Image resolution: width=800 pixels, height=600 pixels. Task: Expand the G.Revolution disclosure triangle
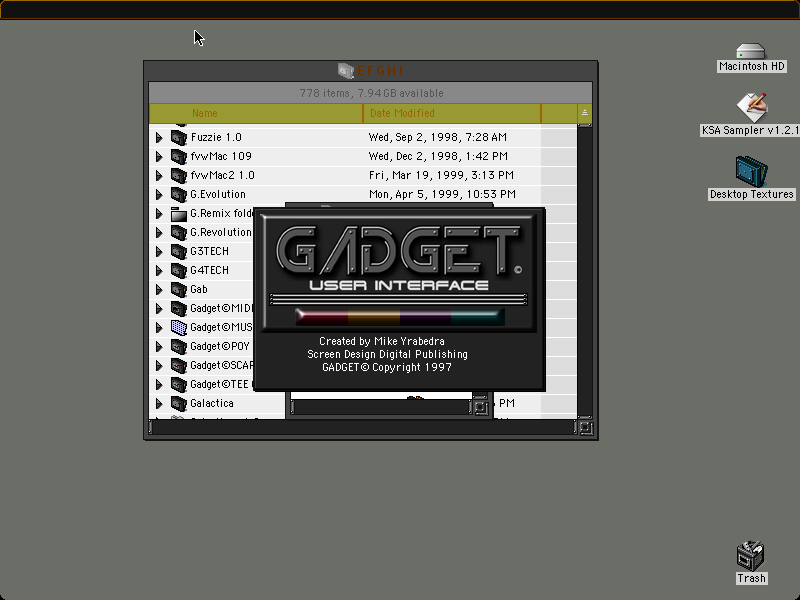tap(159, 233)
